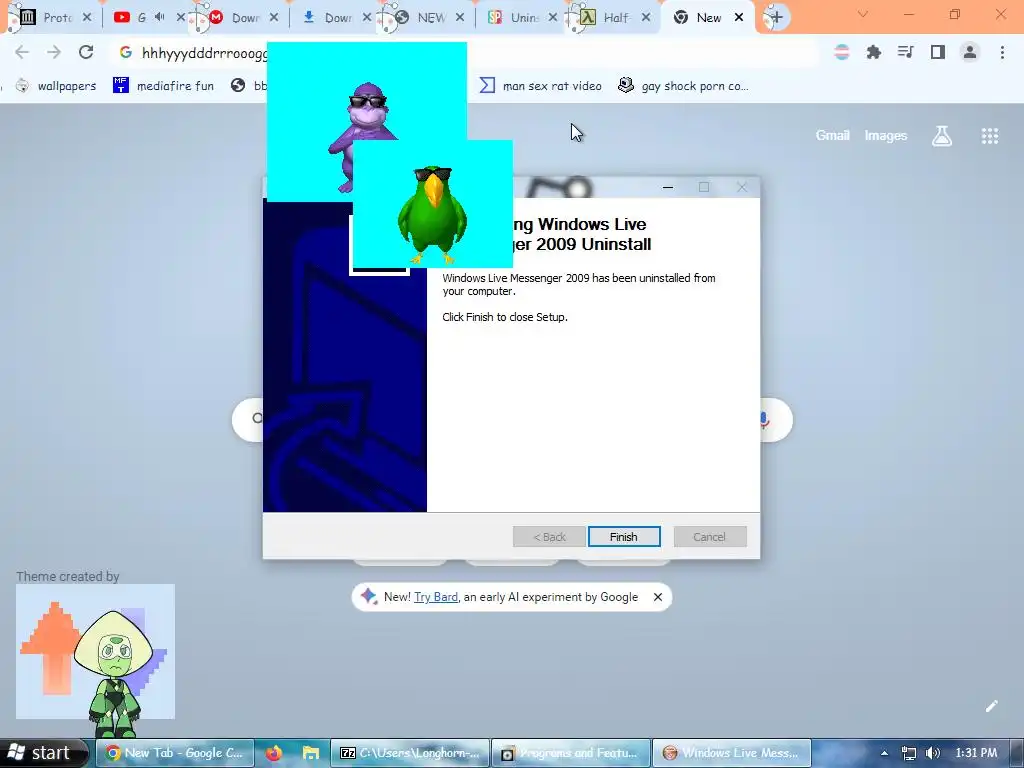Image resolution: width=1024 pixels, height=768 pixels.
Task: Launch Firefox from the taskbar
Action: tap(274, 753)
